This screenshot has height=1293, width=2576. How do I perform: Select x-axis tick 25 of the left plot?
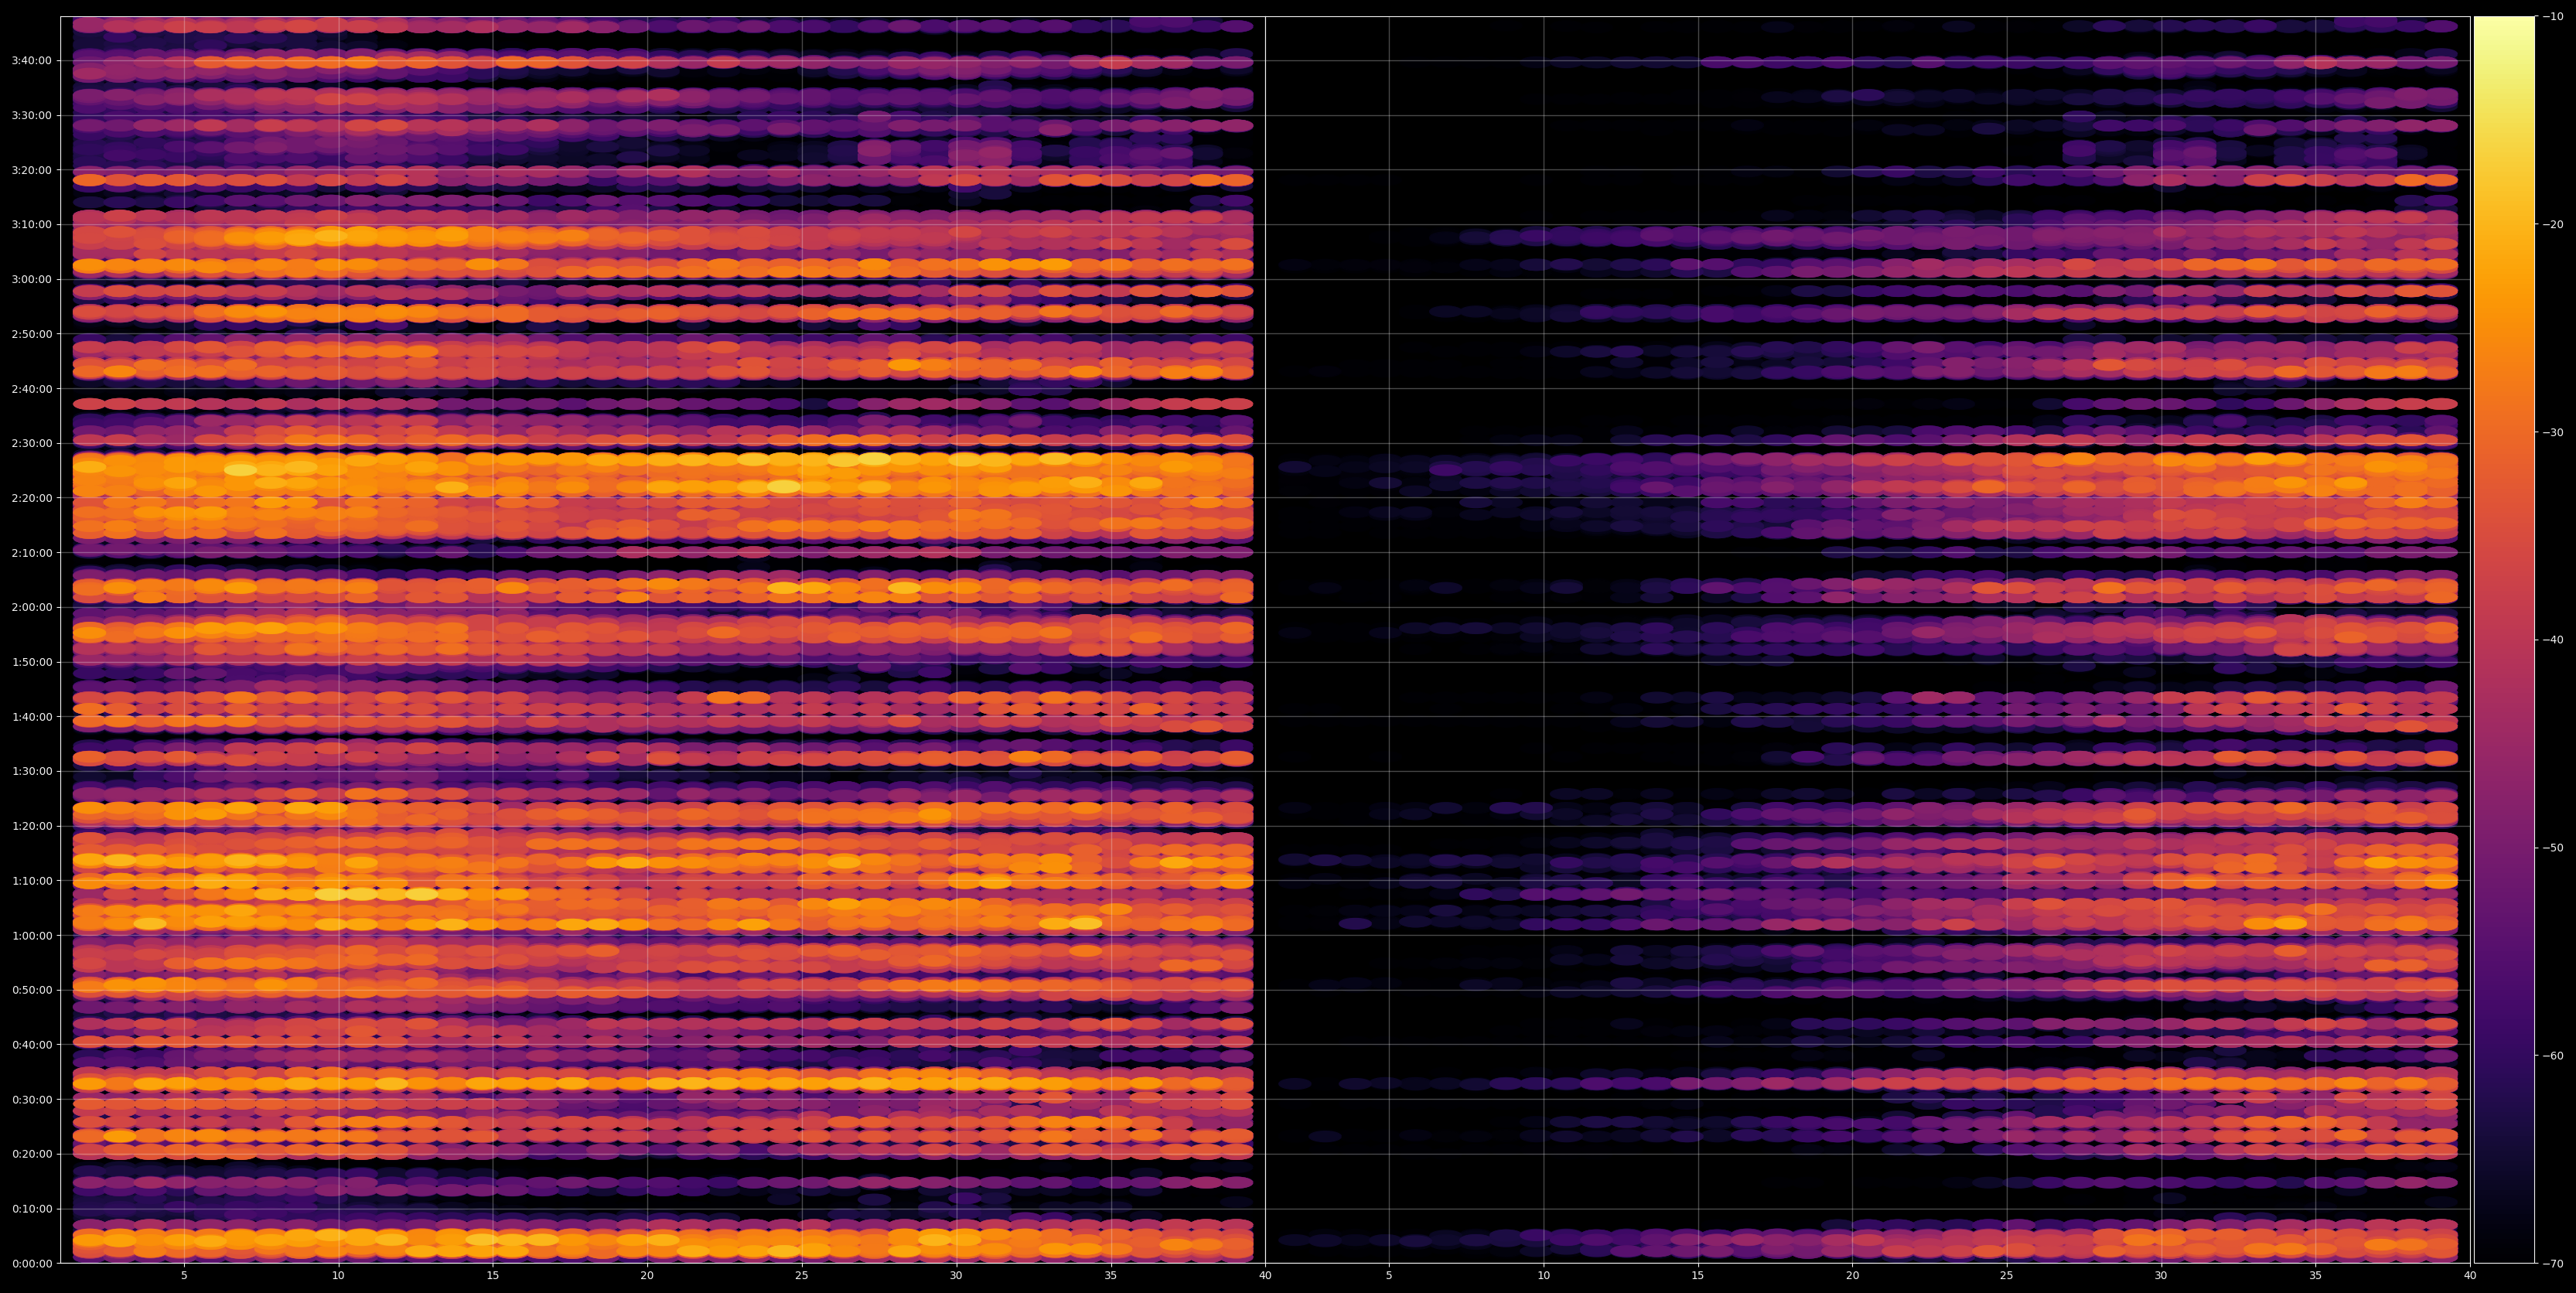[802, 1276]
